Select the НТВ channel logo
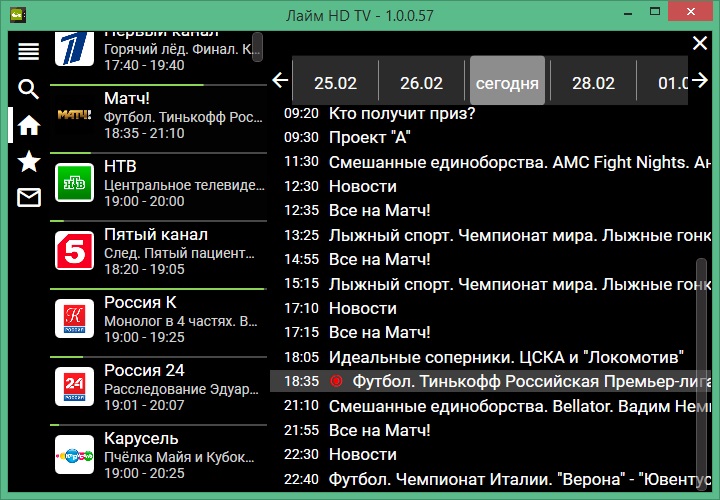This screenshot has height=500, width=720. (74, 183)
